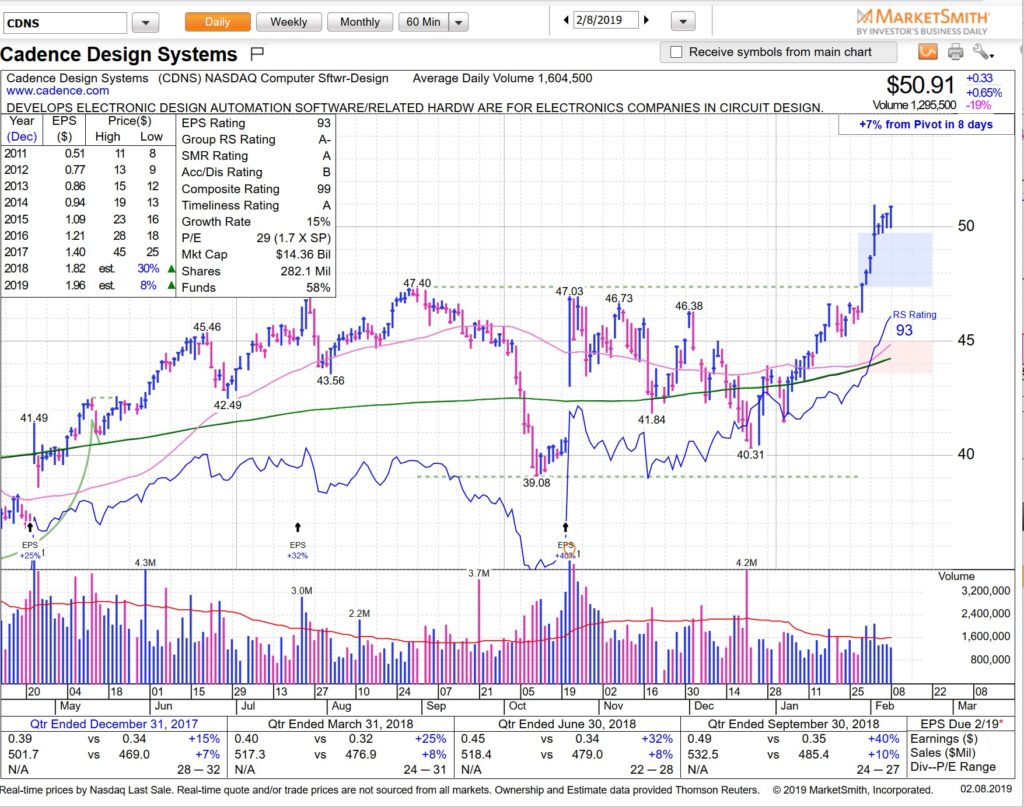Switch to the Daily chart view
1024x807 pixels.
point(217,22)
